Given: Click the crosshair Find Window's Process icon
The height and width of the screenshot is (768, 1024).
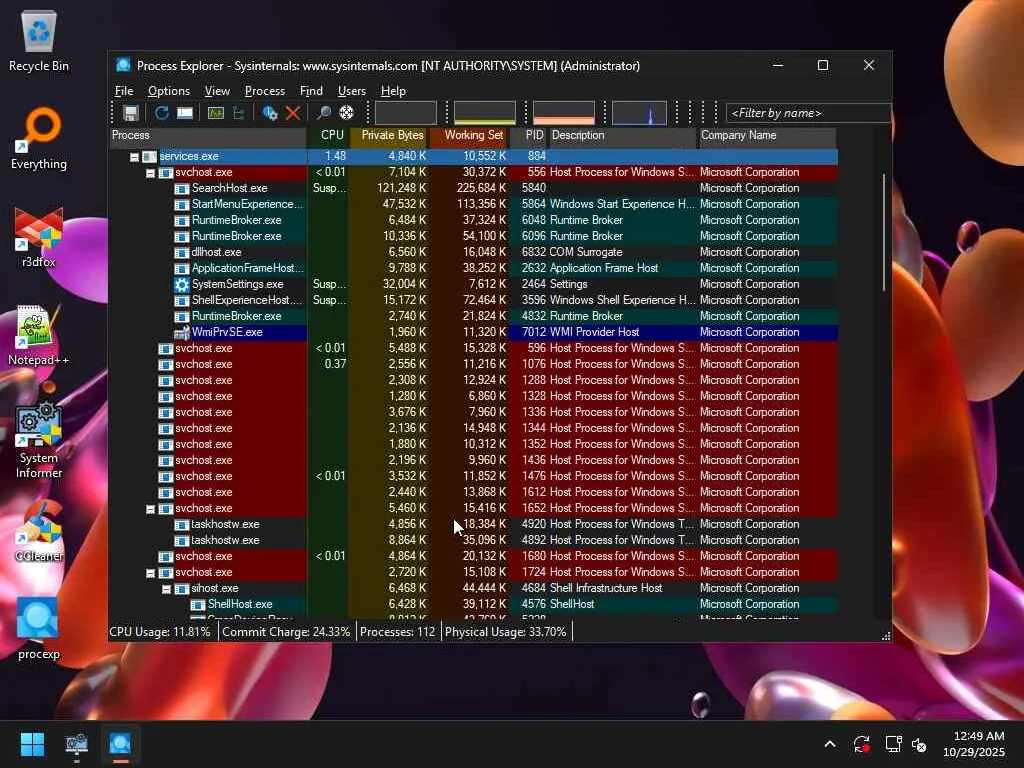Looking at the screenshot, I should point(347,113).
